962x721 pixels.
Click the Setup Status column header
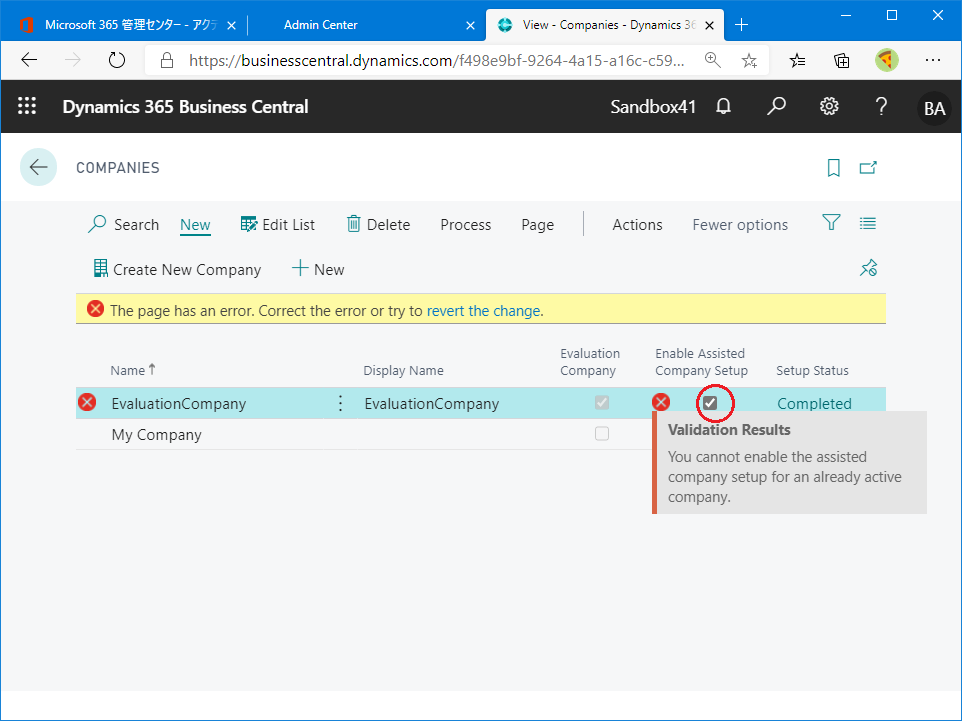(x=812, y=371)
